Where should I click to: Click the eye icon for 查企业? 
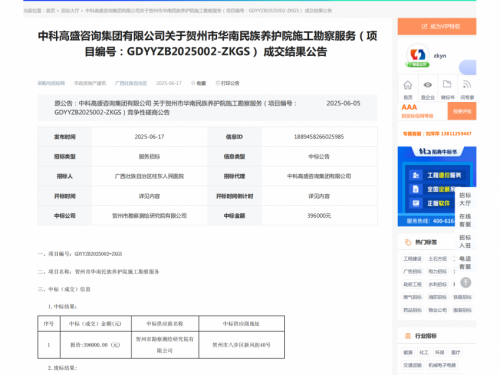[428, 85]
